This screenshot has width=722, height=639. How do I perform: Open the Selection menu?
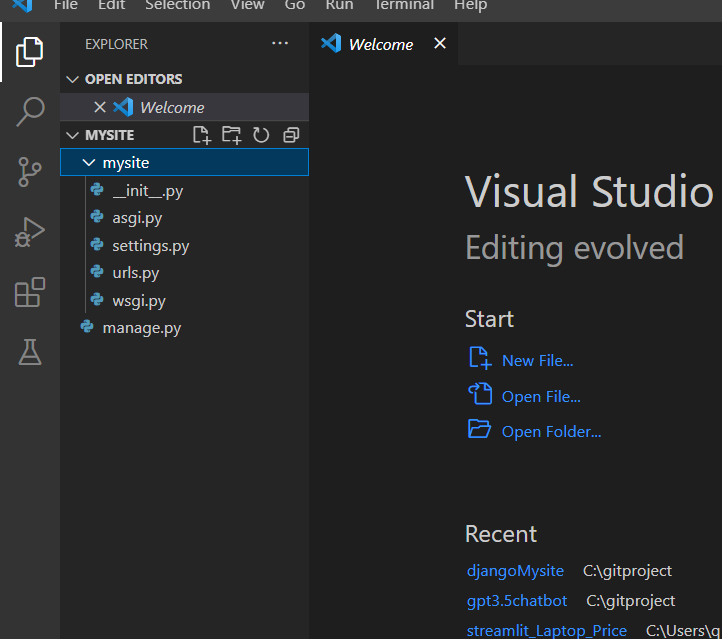point(178,6)
